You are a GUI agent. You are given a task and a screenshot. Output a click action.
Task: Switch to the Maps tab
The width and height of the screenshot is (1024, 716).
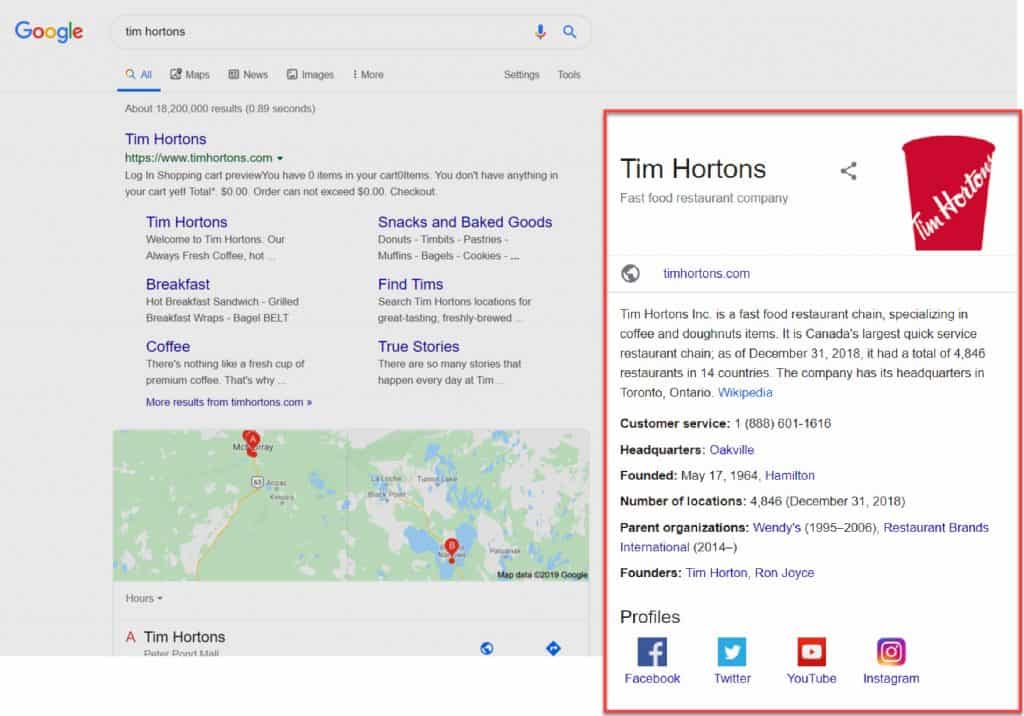pos(190,74)
